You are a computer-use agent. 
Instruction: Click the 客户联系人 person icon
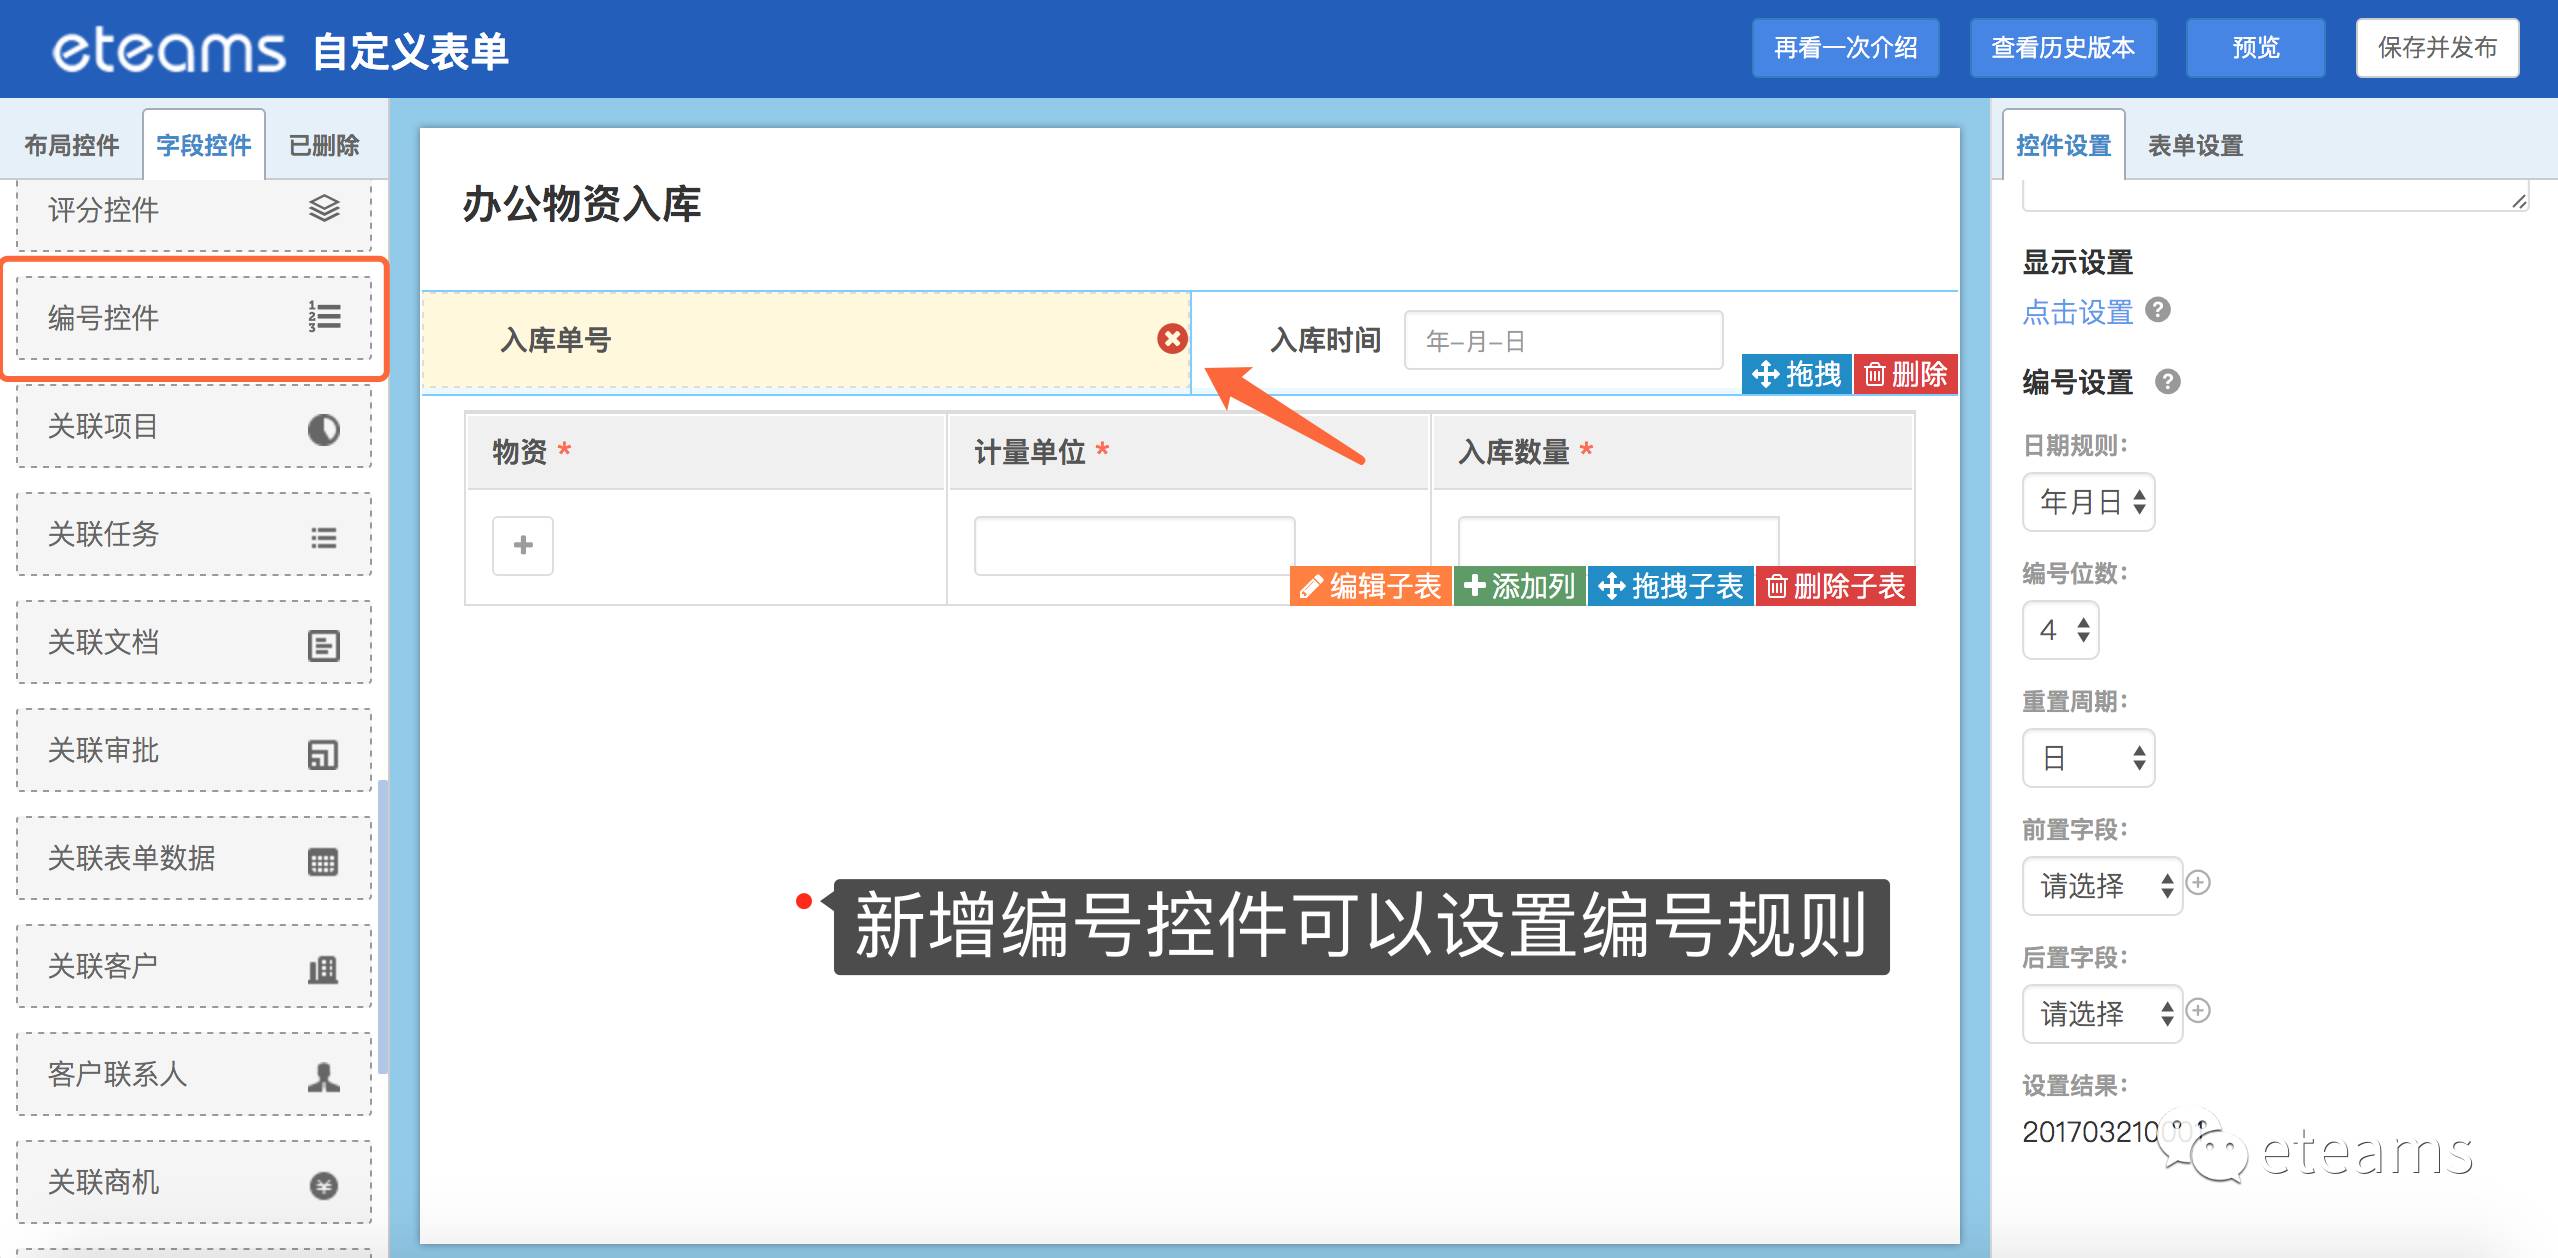point(323,1077)
